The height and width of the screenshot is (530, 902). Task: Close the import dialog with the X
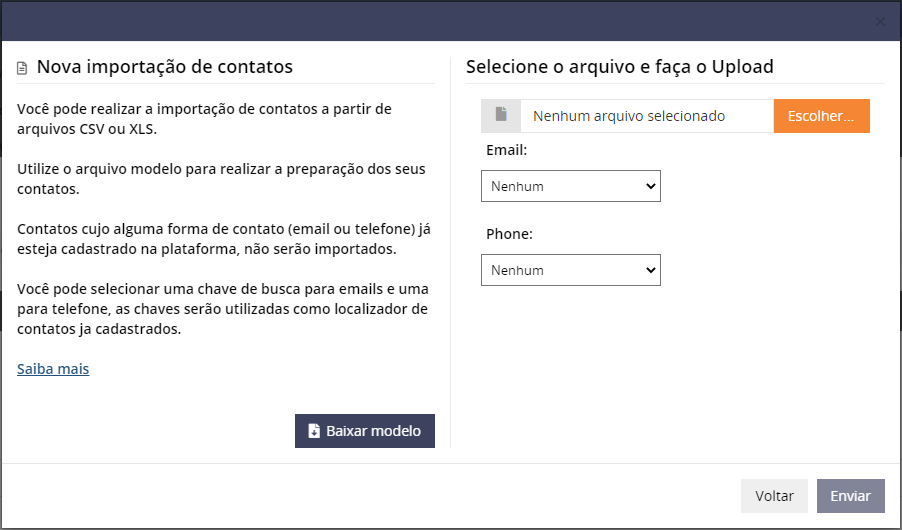[x=880, y=22]
